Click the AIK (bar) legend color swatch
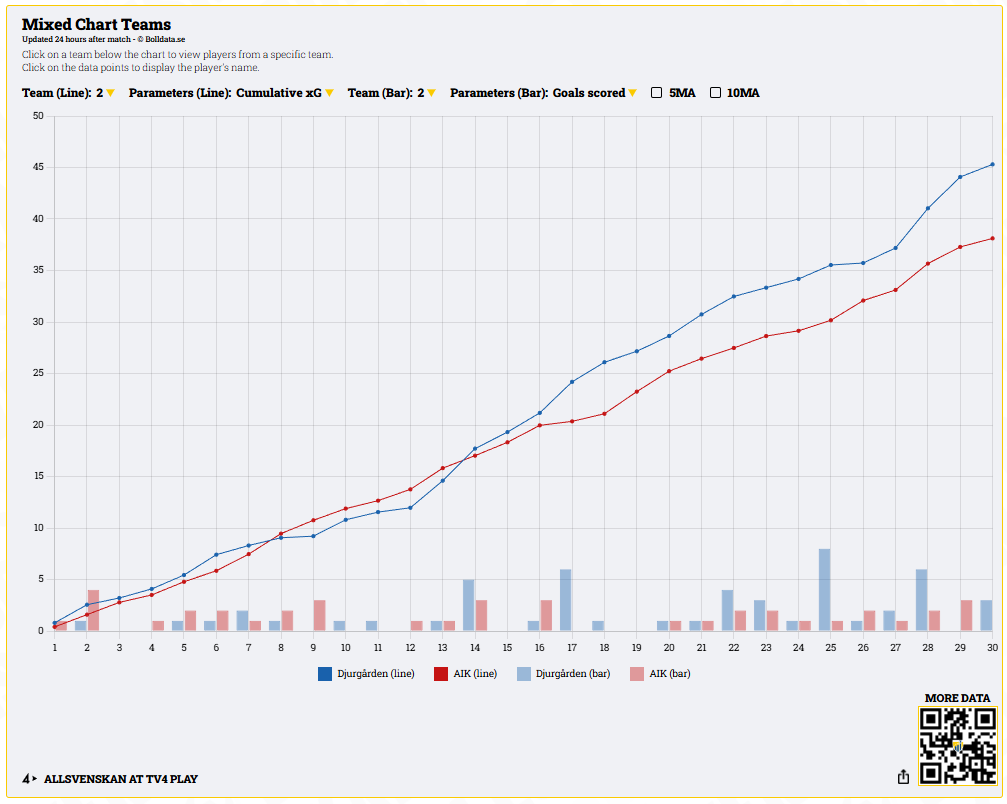 (636, 674)
